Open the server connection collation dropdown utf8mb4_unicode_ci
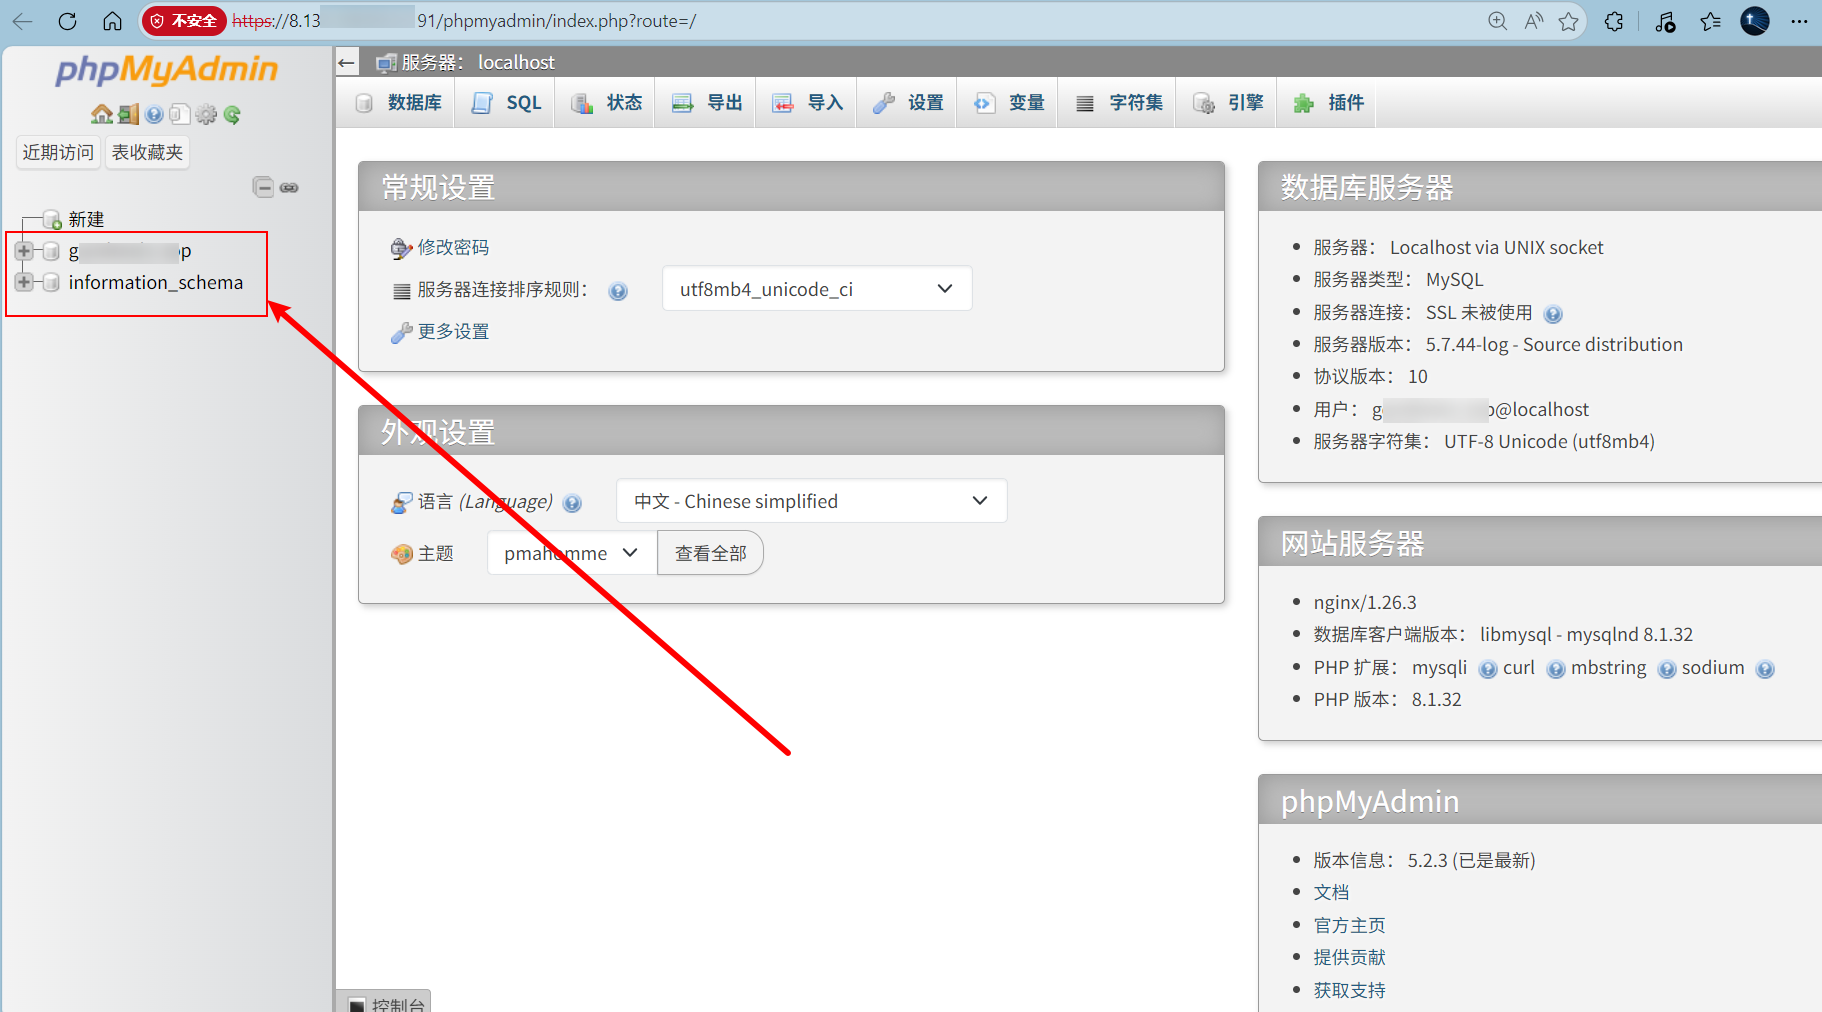 (x=817, y=289)
